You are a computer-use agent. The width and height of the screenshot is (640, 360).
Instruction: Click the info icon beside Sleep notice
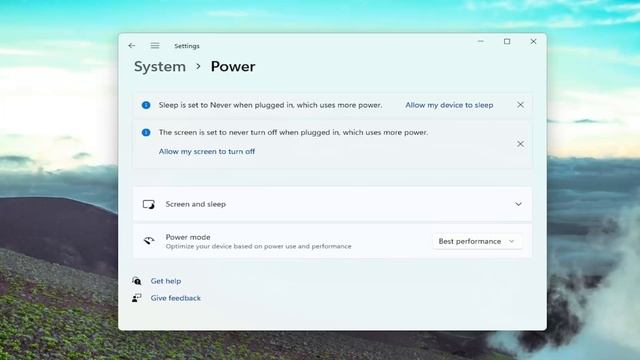[x=146, y=105]
